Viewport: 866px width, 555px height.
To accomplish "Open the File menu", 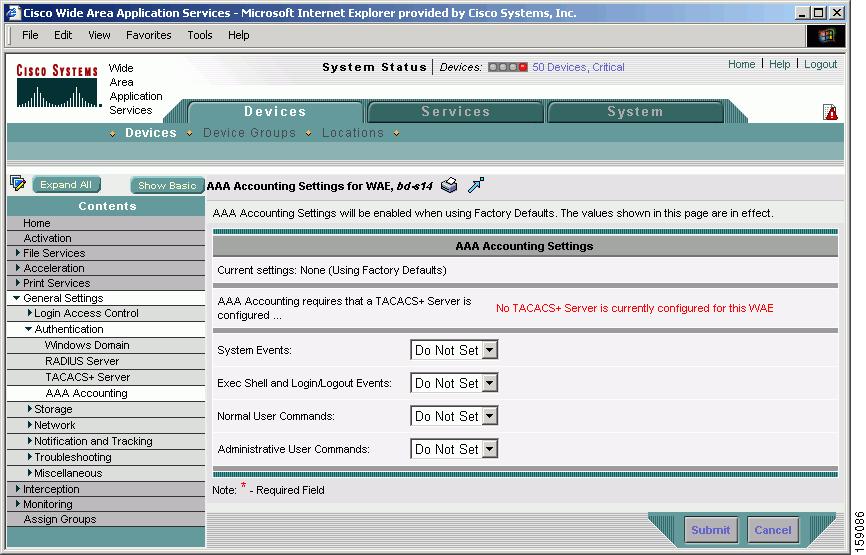I will (x=30, y=35).
